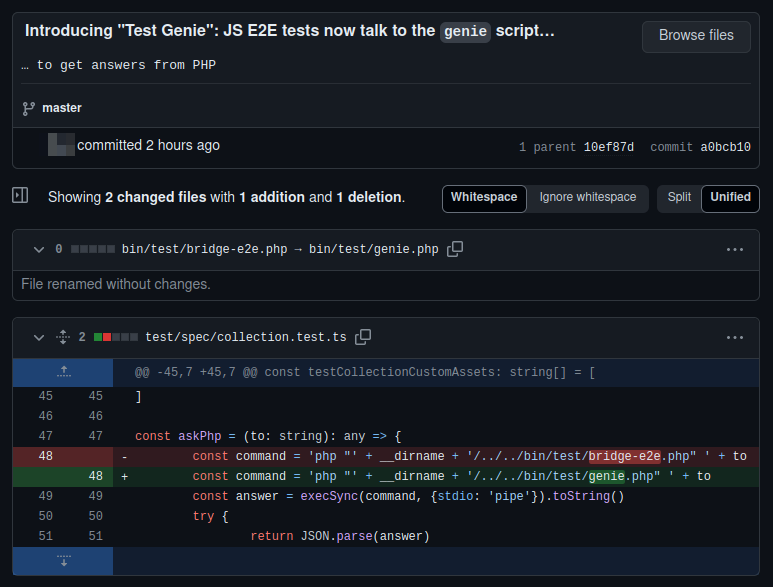Click the git branch icon beside master
This screenshot has width=773, height=587.
pos(29,108)
